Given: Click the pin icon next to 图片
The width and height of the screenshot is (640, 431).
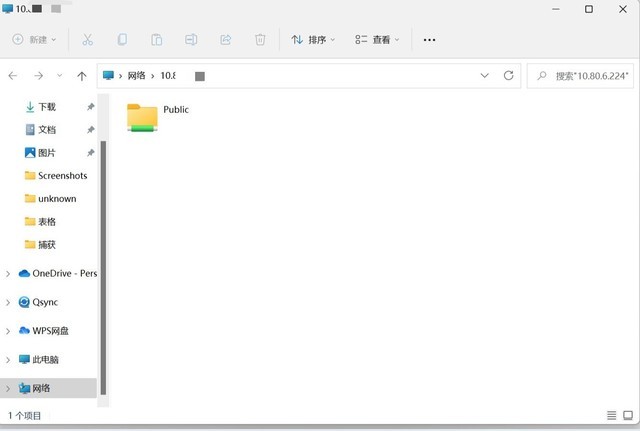Looking at the screenshot, I should [91, 153].
